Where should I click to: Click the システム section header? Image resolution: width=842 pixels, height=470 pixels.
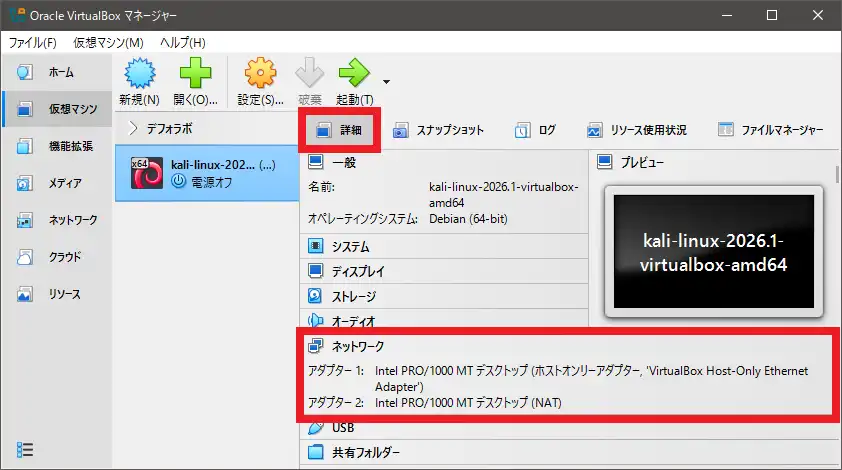350,246
